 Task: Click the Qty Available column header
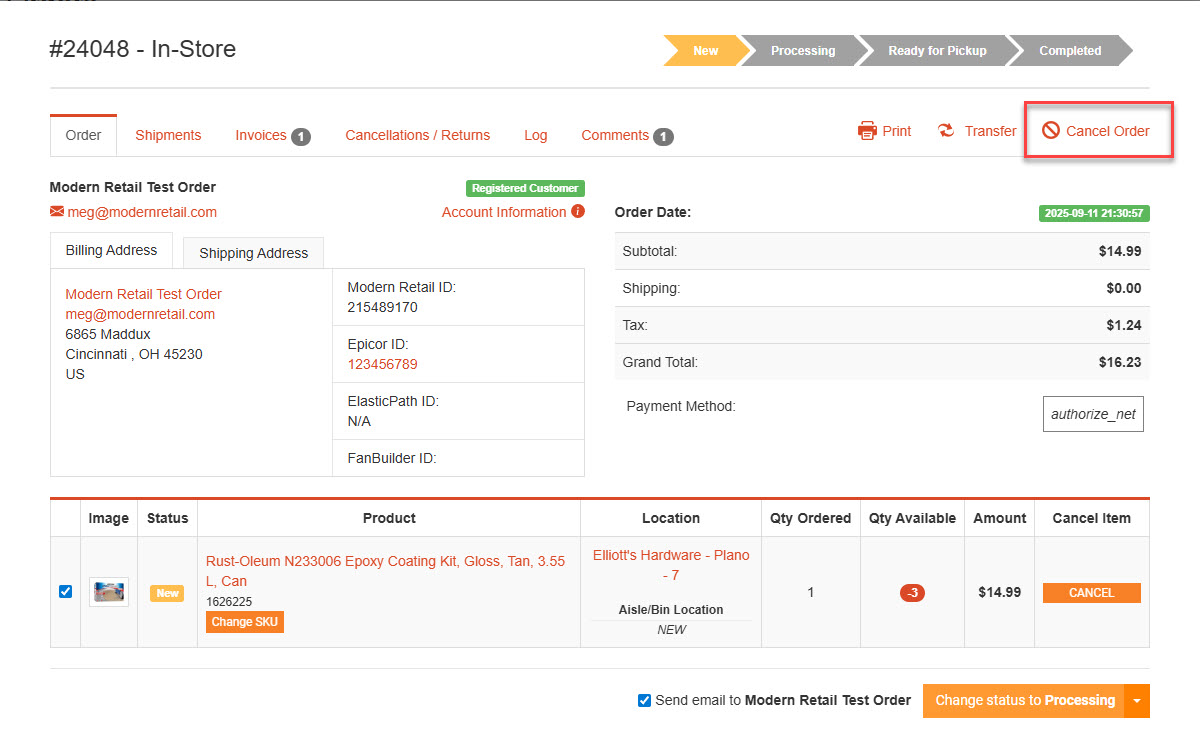pyautogui.click(x=912, y=518)
